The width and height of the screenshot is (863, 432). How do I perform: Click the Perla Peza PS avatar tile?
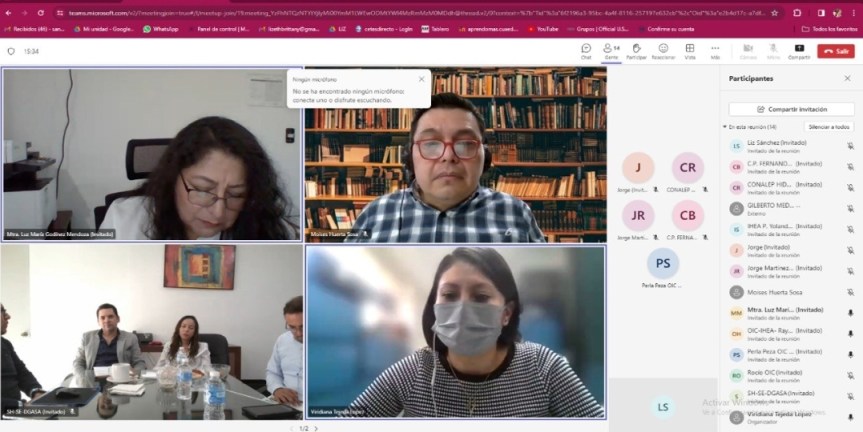(662, 263)
